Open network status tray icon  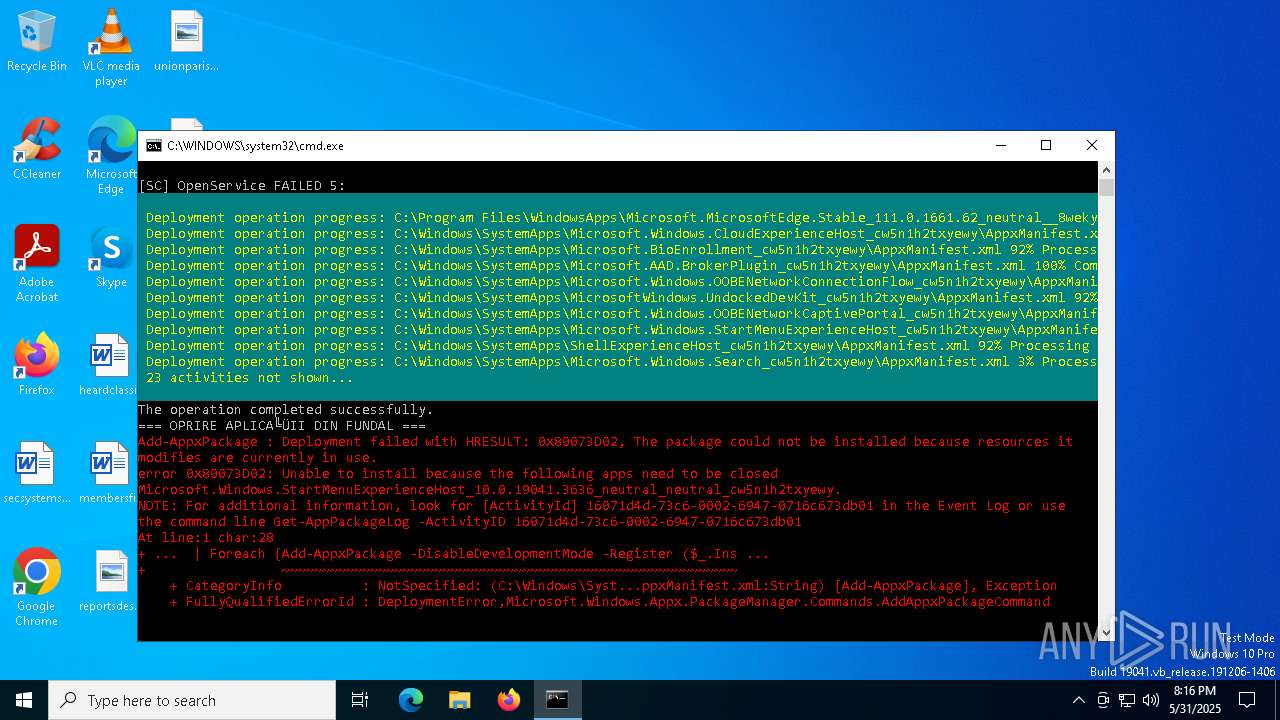click(x=1127, y=700)
